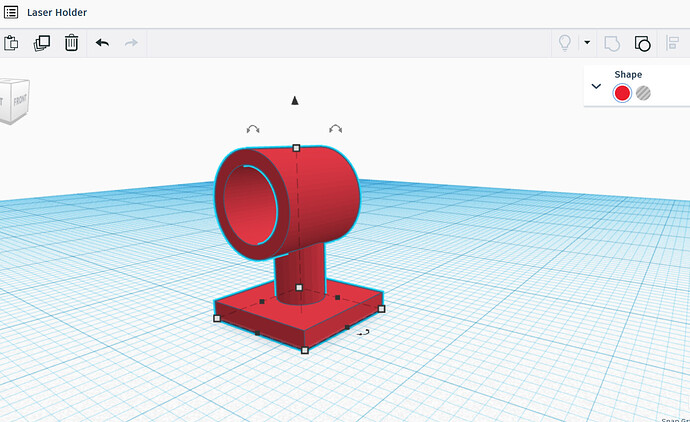Open the designs list menu icon
The image size is (690, 422).
coord(11,12)
